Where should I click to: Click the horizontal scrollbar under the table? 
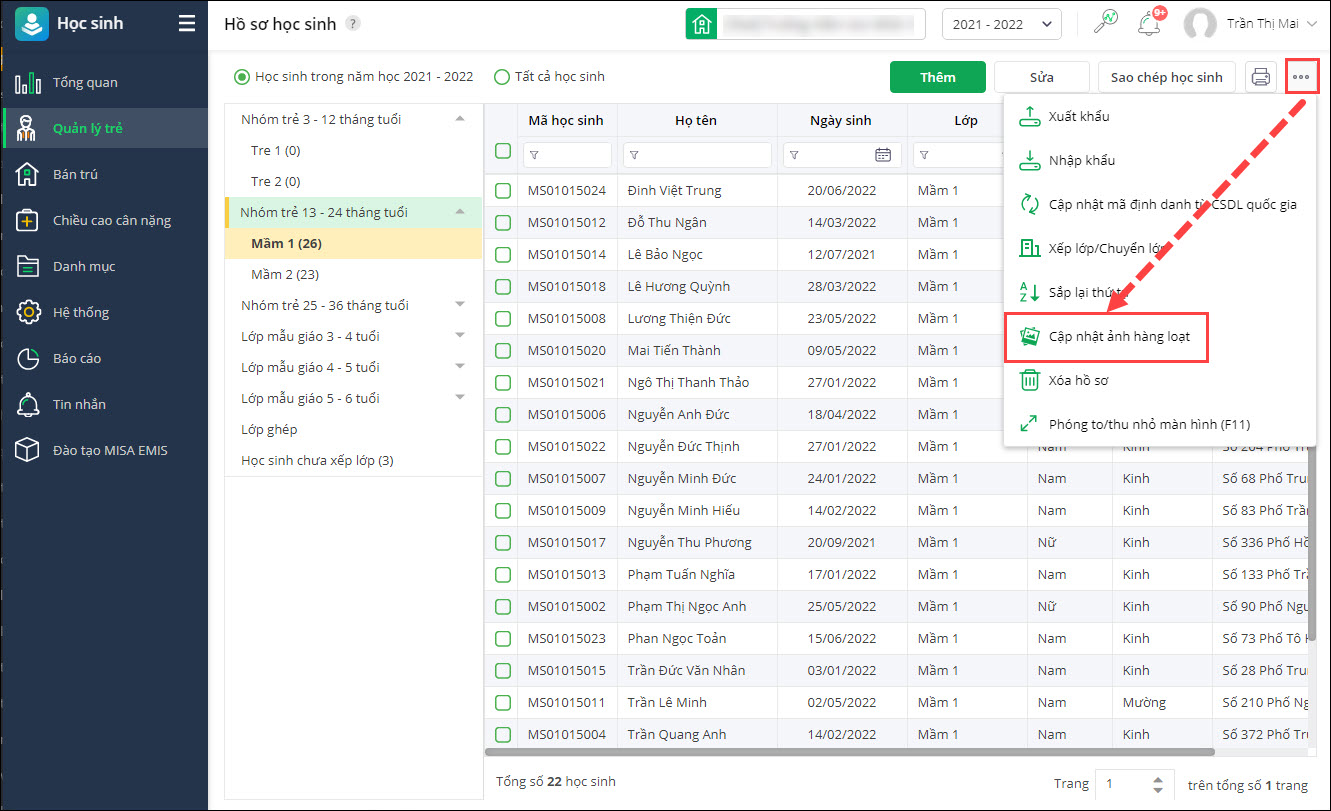pos(850,752)
